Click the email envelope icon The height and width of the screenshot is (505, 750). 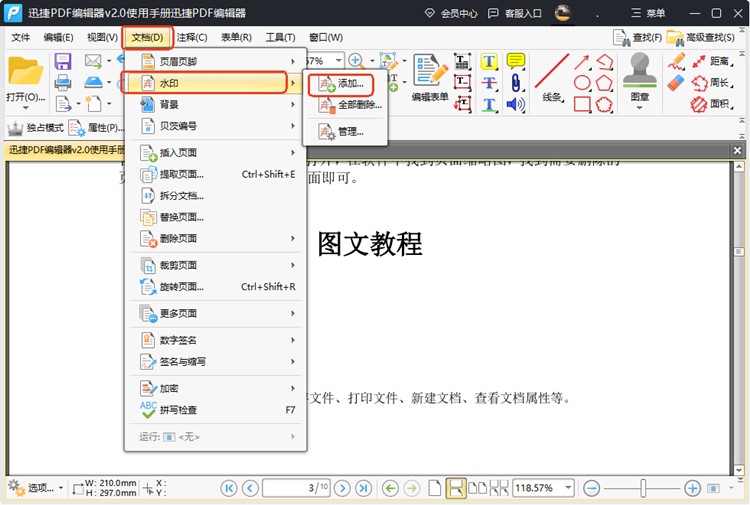click(x=93, y=61)
